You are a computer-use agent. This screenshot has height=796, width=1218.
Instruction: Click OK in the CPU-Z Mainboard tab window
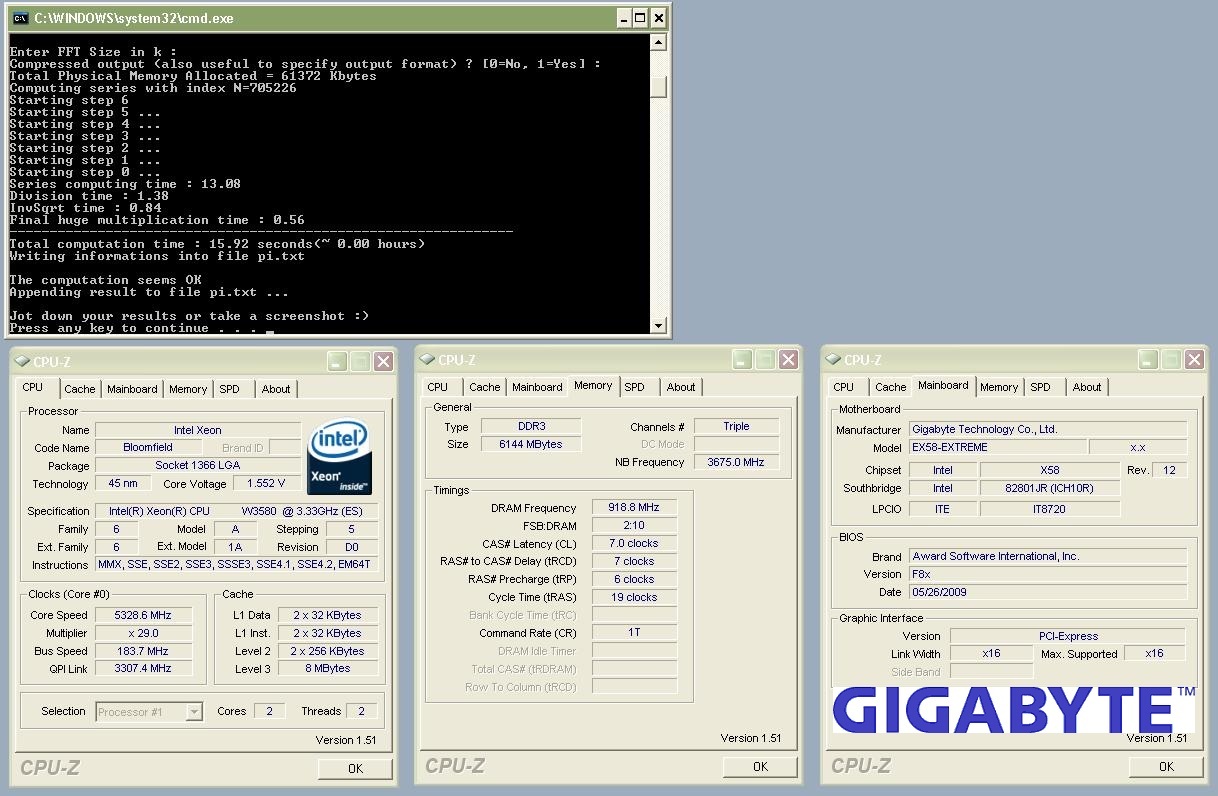pos(1167,767)
